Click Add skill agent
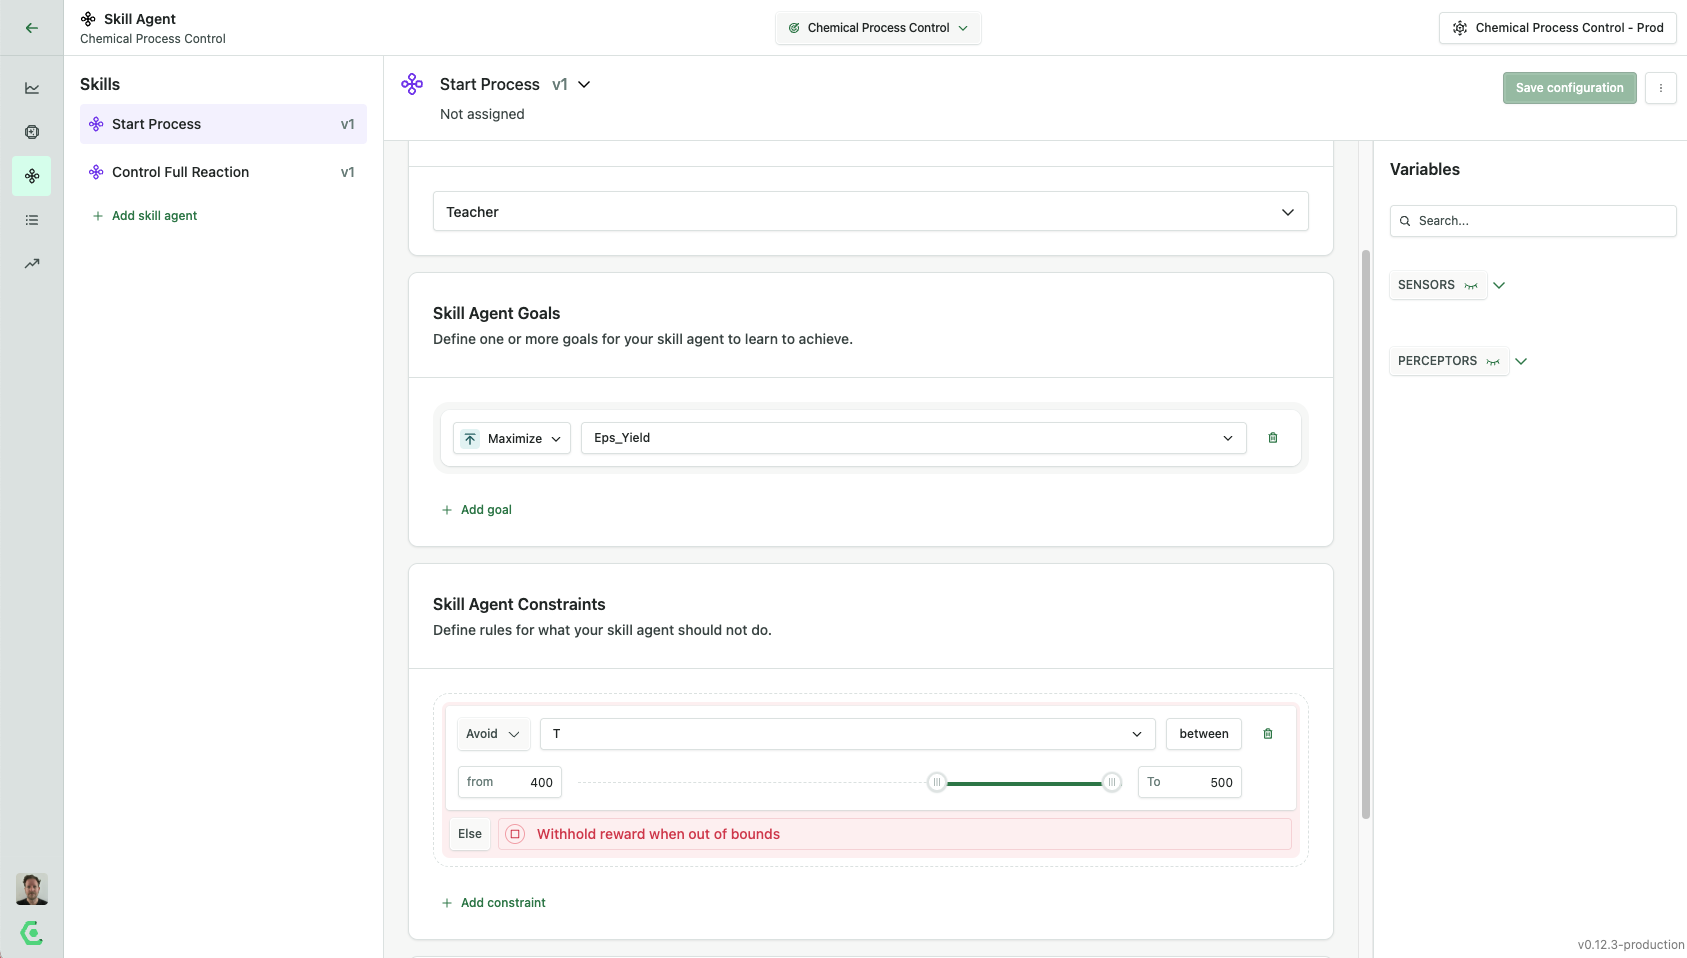1687x958 pixels. coord(145,216)
